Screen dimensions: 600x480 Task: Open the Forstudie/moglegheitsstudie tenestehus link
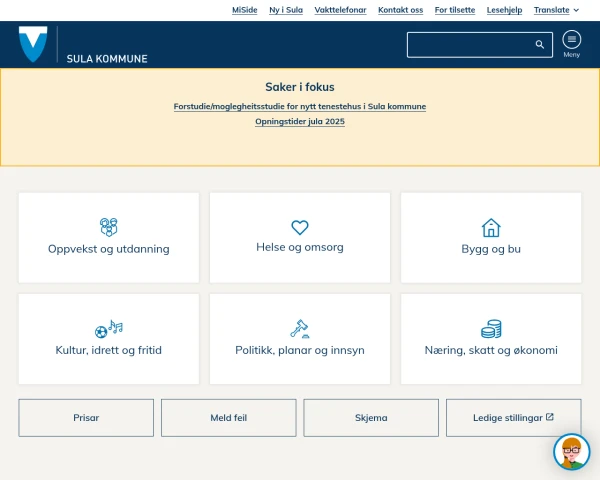tap(300, 106)
